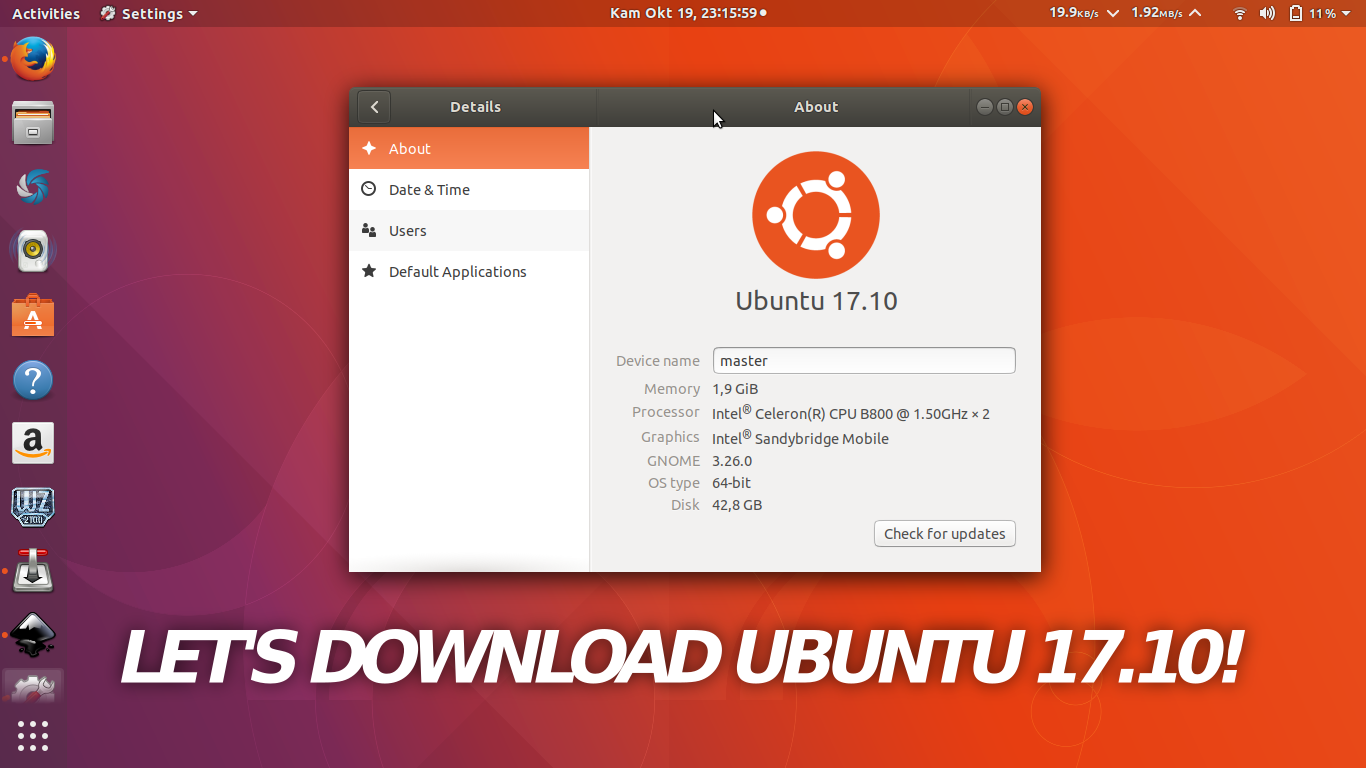The width and height of the screenshot is (1366, 768).
Task: Go back using the Details back arrow
Action: [x=374, y=107]
